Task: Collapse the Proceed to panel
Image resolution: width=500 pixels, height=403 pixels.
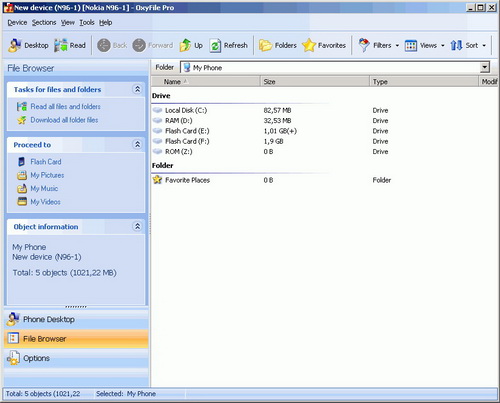Action: point(137,145)
